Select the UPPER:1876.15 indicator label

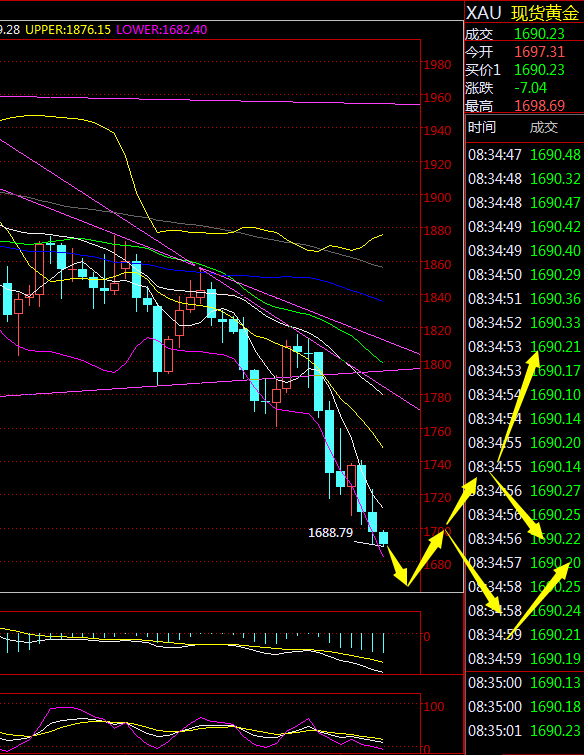[68, 30]
